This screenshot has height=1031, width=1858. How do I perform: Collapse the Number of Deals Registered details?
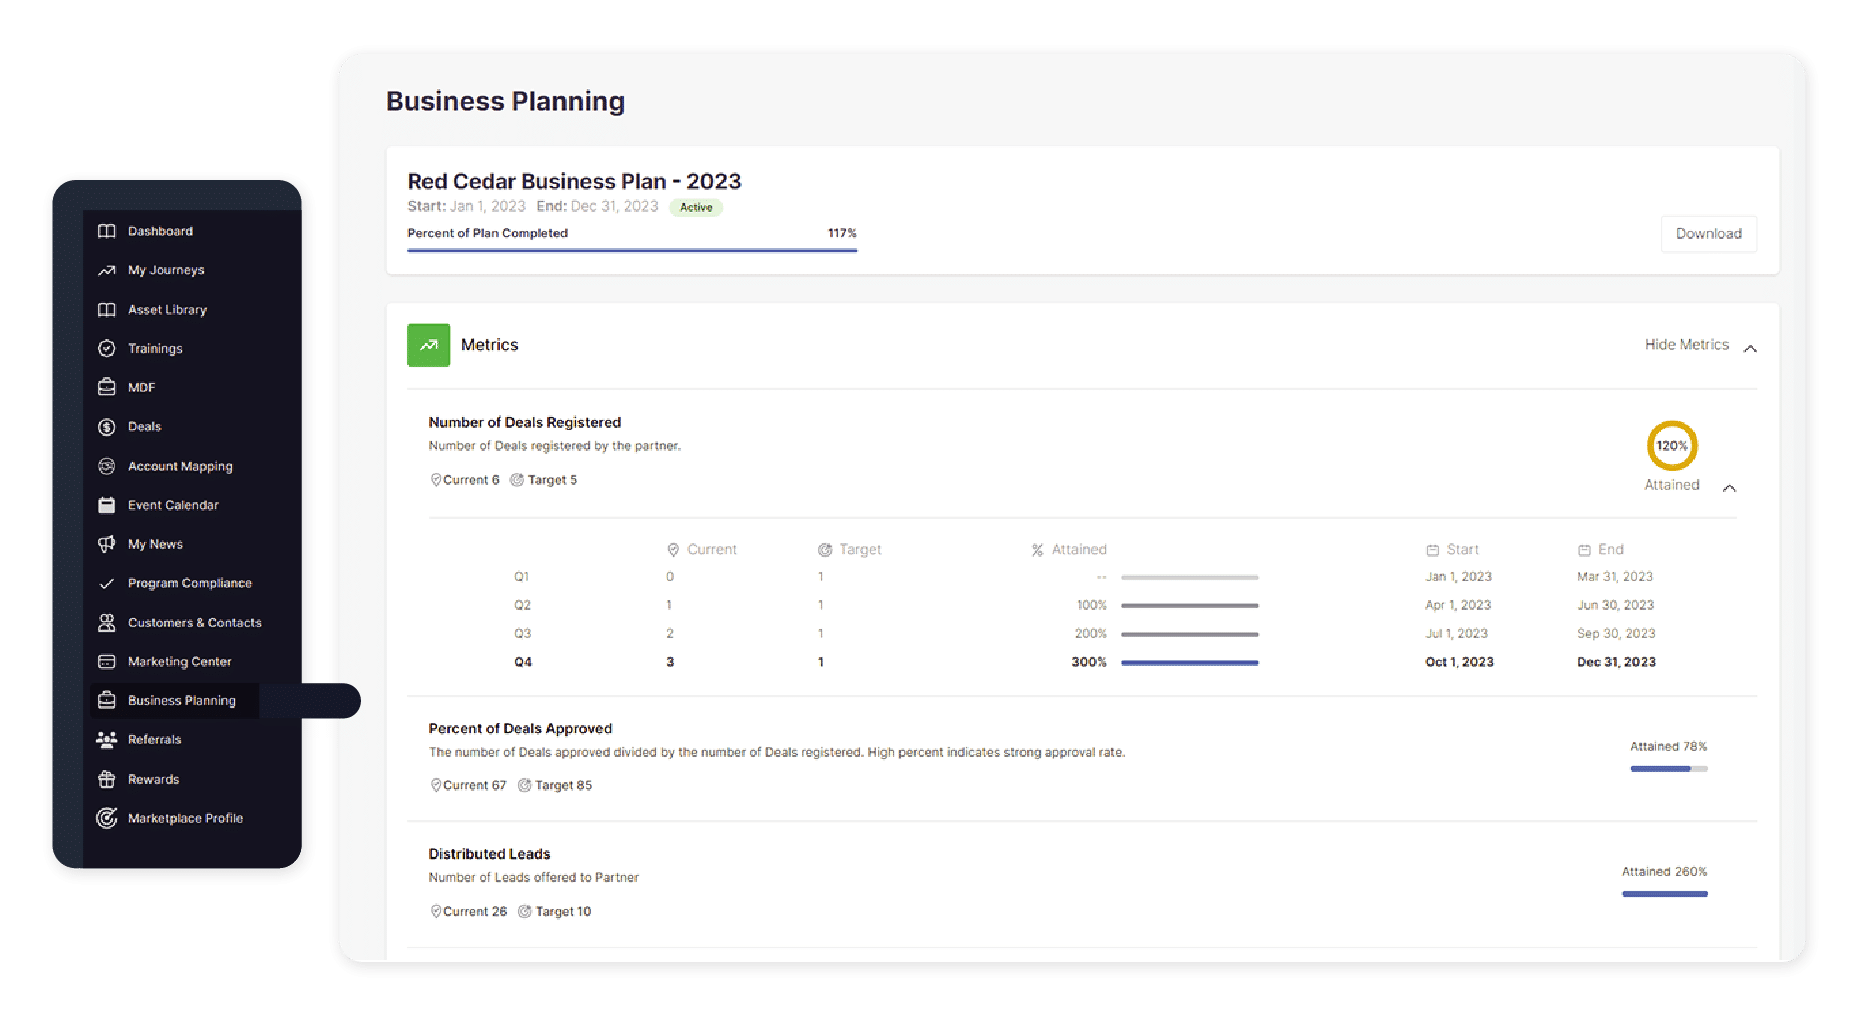click(x=1729, y=488)
